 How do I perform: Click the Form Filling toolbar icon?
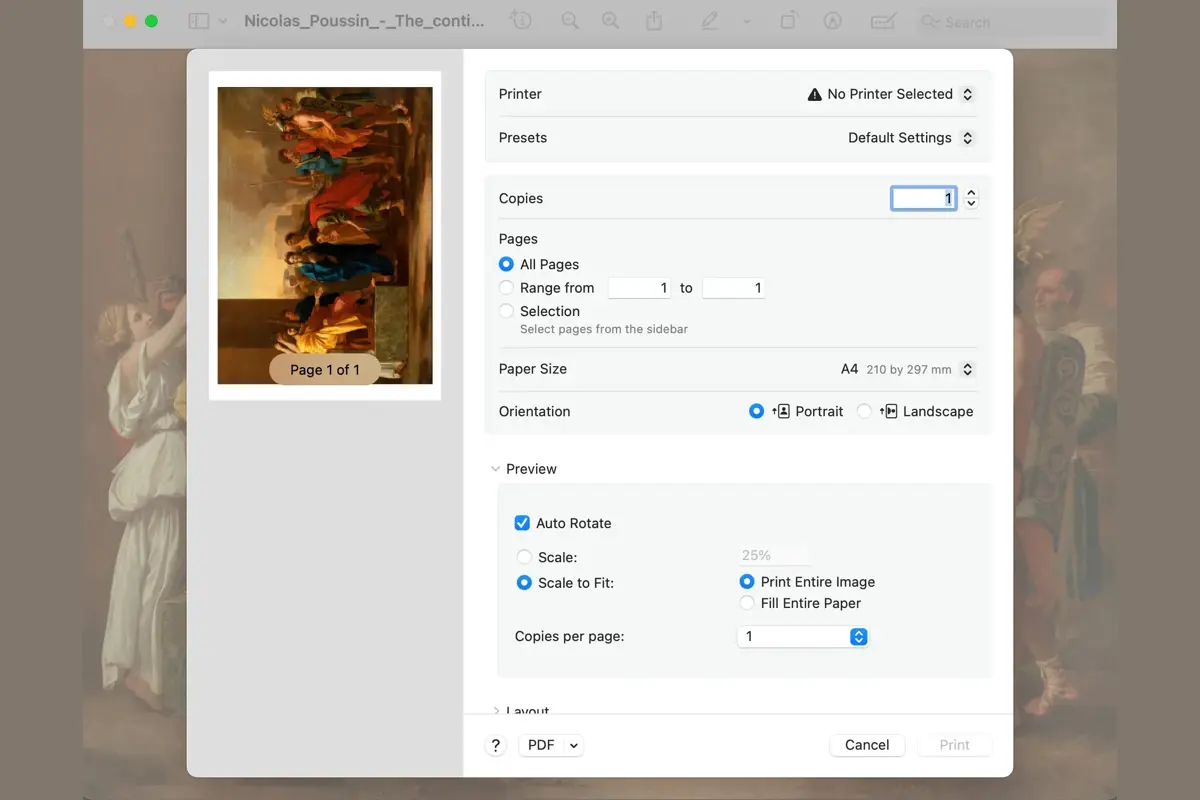[882, 21]
